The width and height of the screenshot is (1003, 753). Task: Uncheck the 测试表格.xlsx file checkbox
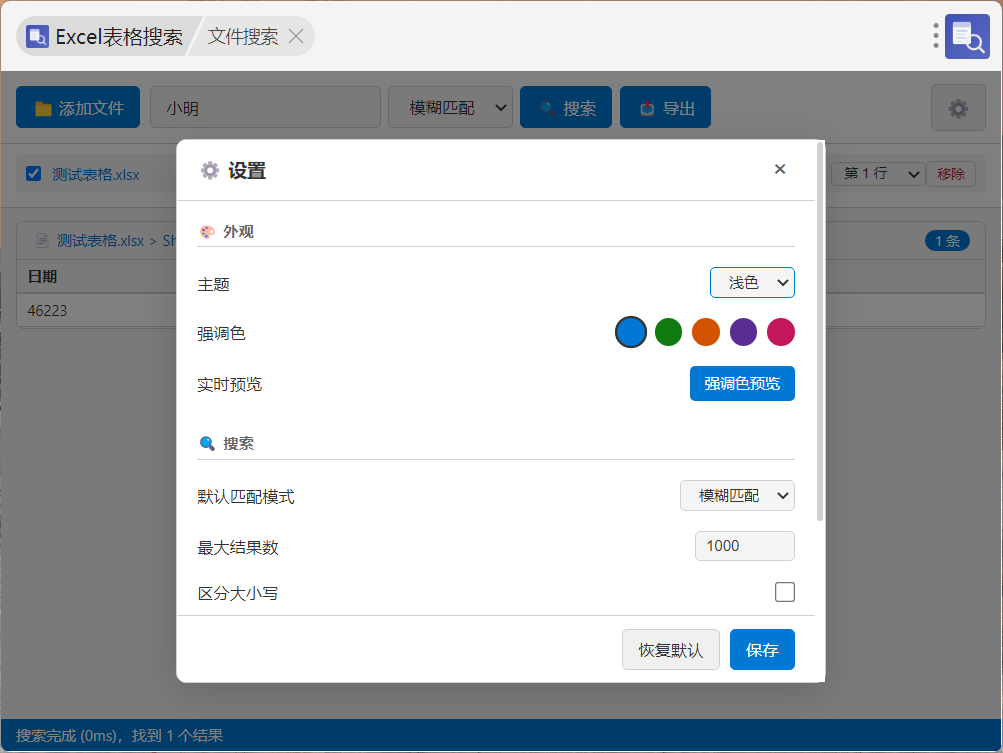coord(34,174)
